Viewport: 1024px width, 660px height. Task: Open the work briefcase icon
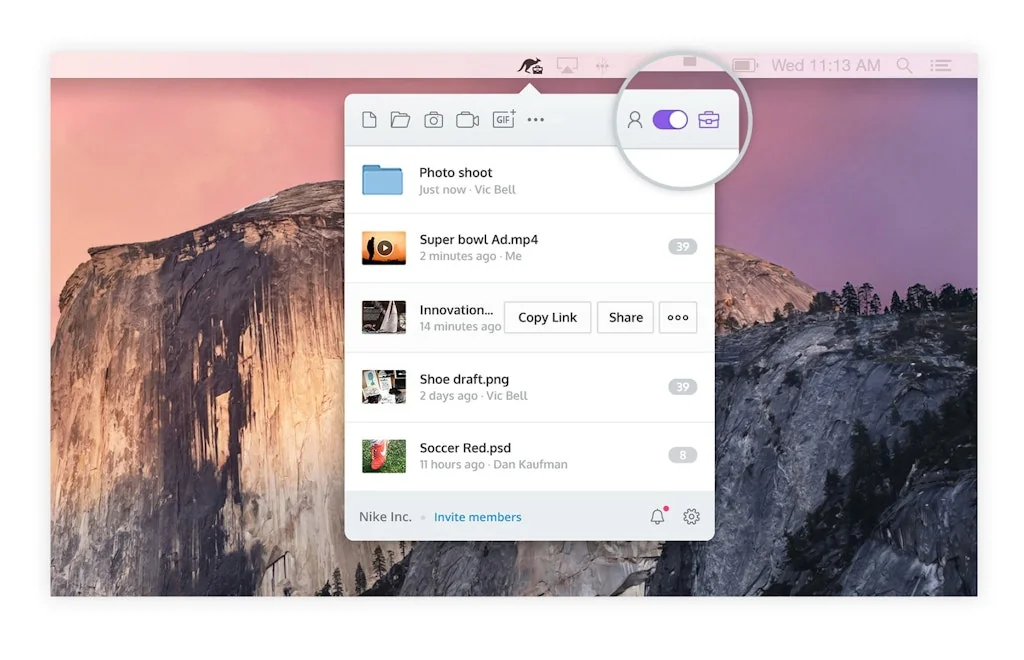coord(709,119)
